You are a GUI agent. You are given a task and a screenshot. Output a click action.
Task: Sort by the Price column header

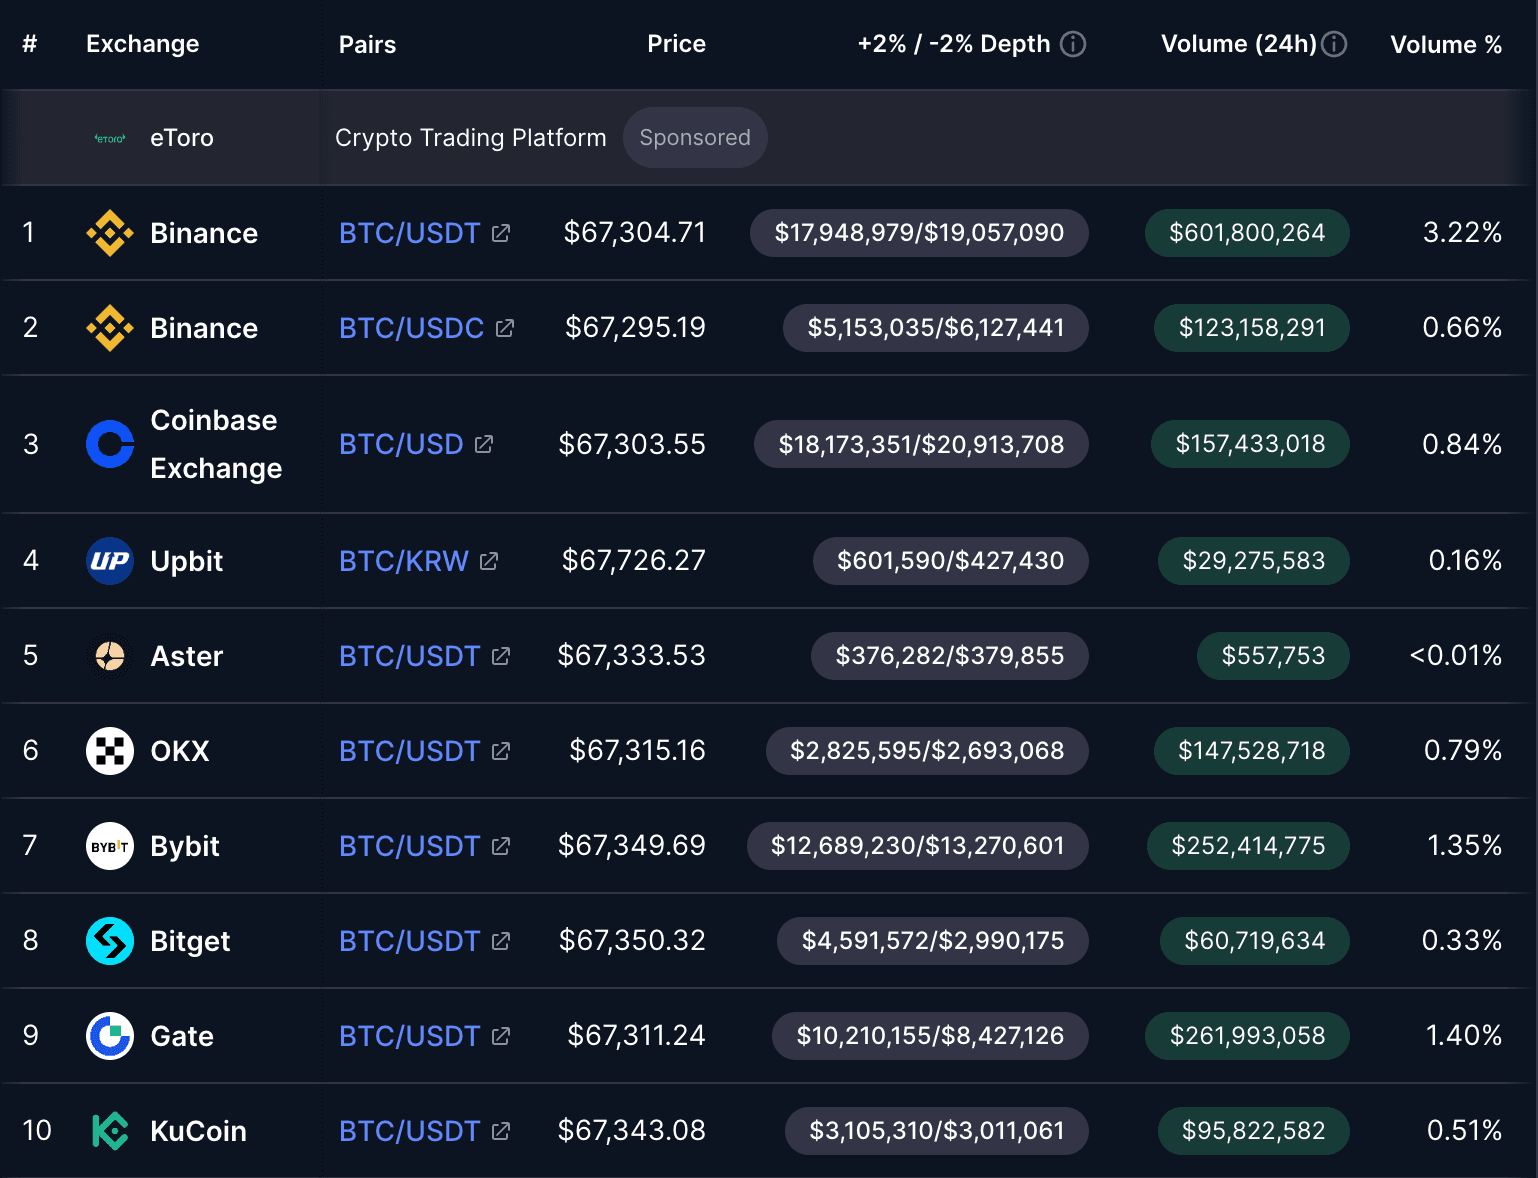[x=676, y=44]
